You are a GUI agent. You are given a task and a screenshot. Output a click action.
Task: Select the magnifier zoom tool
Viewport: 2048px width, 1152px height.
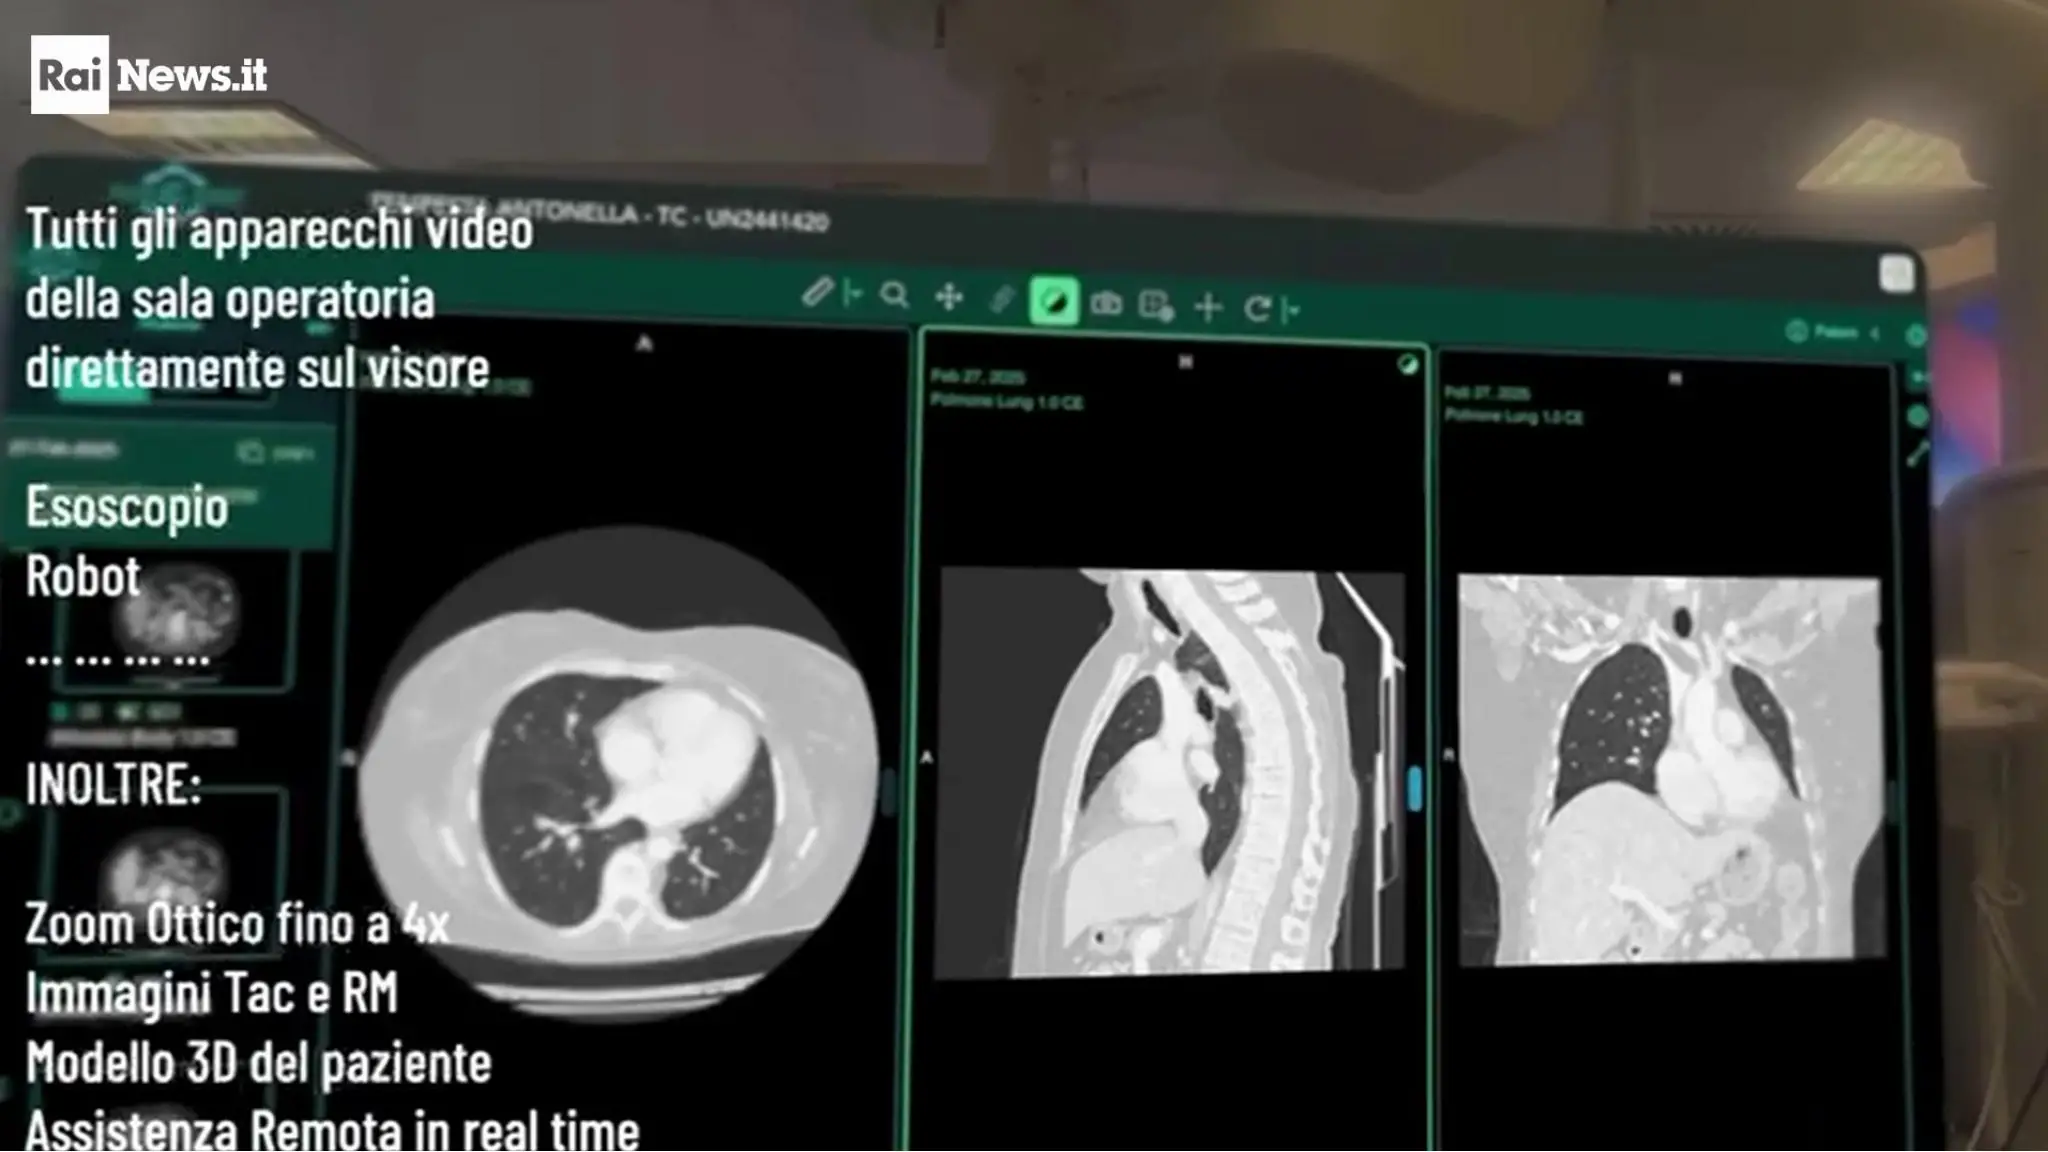click(x=894, y=295)
